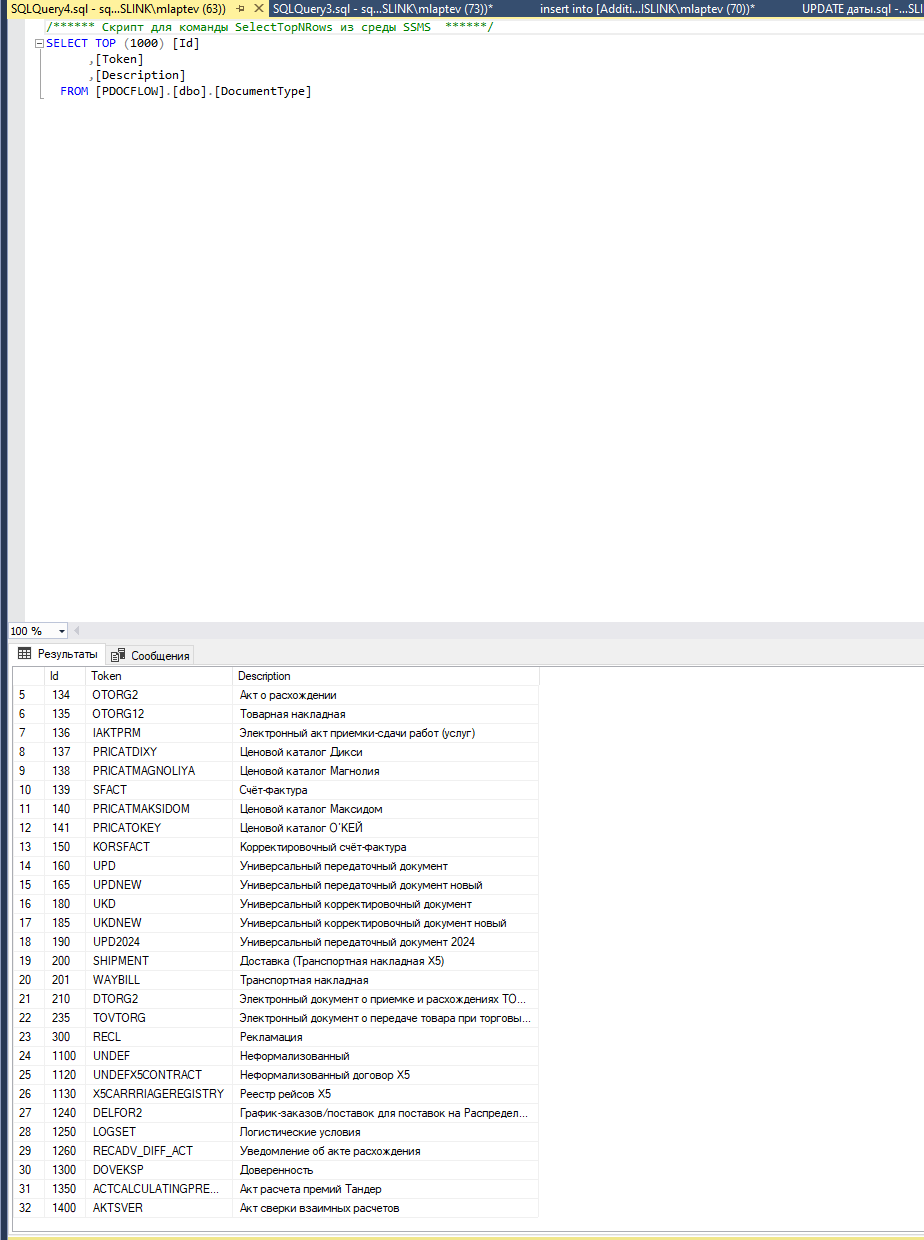Select the X5CARRRIAGEREGISTRY token cell
The width and height of the screenshot is (924, 1240).
coord(159,1094)
